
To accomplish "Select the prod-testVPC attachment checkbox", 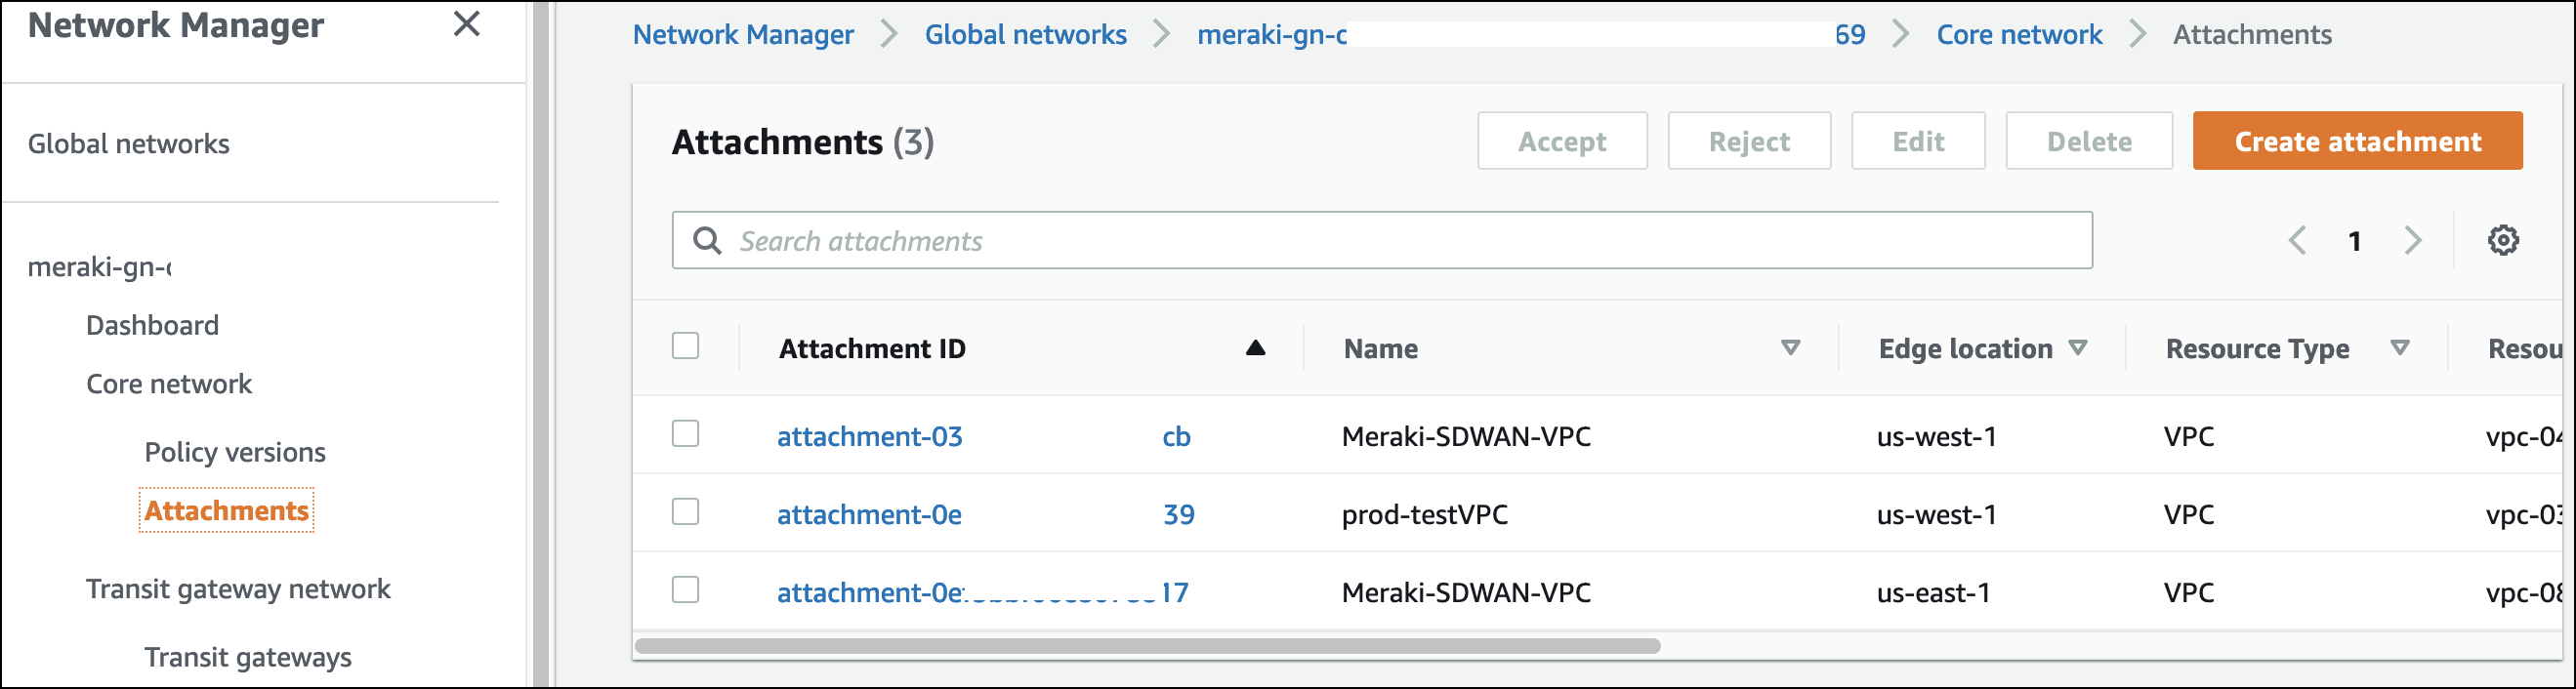I will 685,512.
